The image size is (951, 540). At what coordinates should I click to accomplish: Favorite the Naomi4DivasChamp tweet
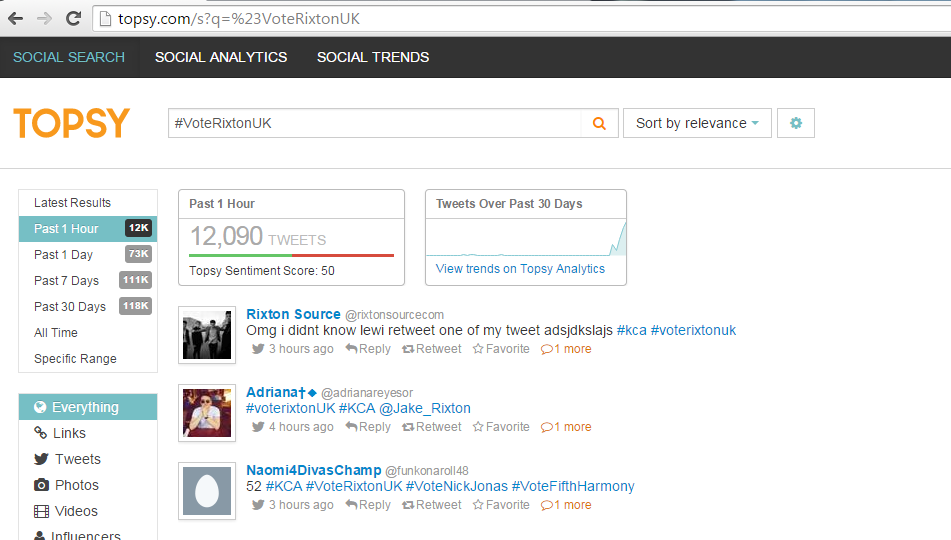click(x=501, y=505)
